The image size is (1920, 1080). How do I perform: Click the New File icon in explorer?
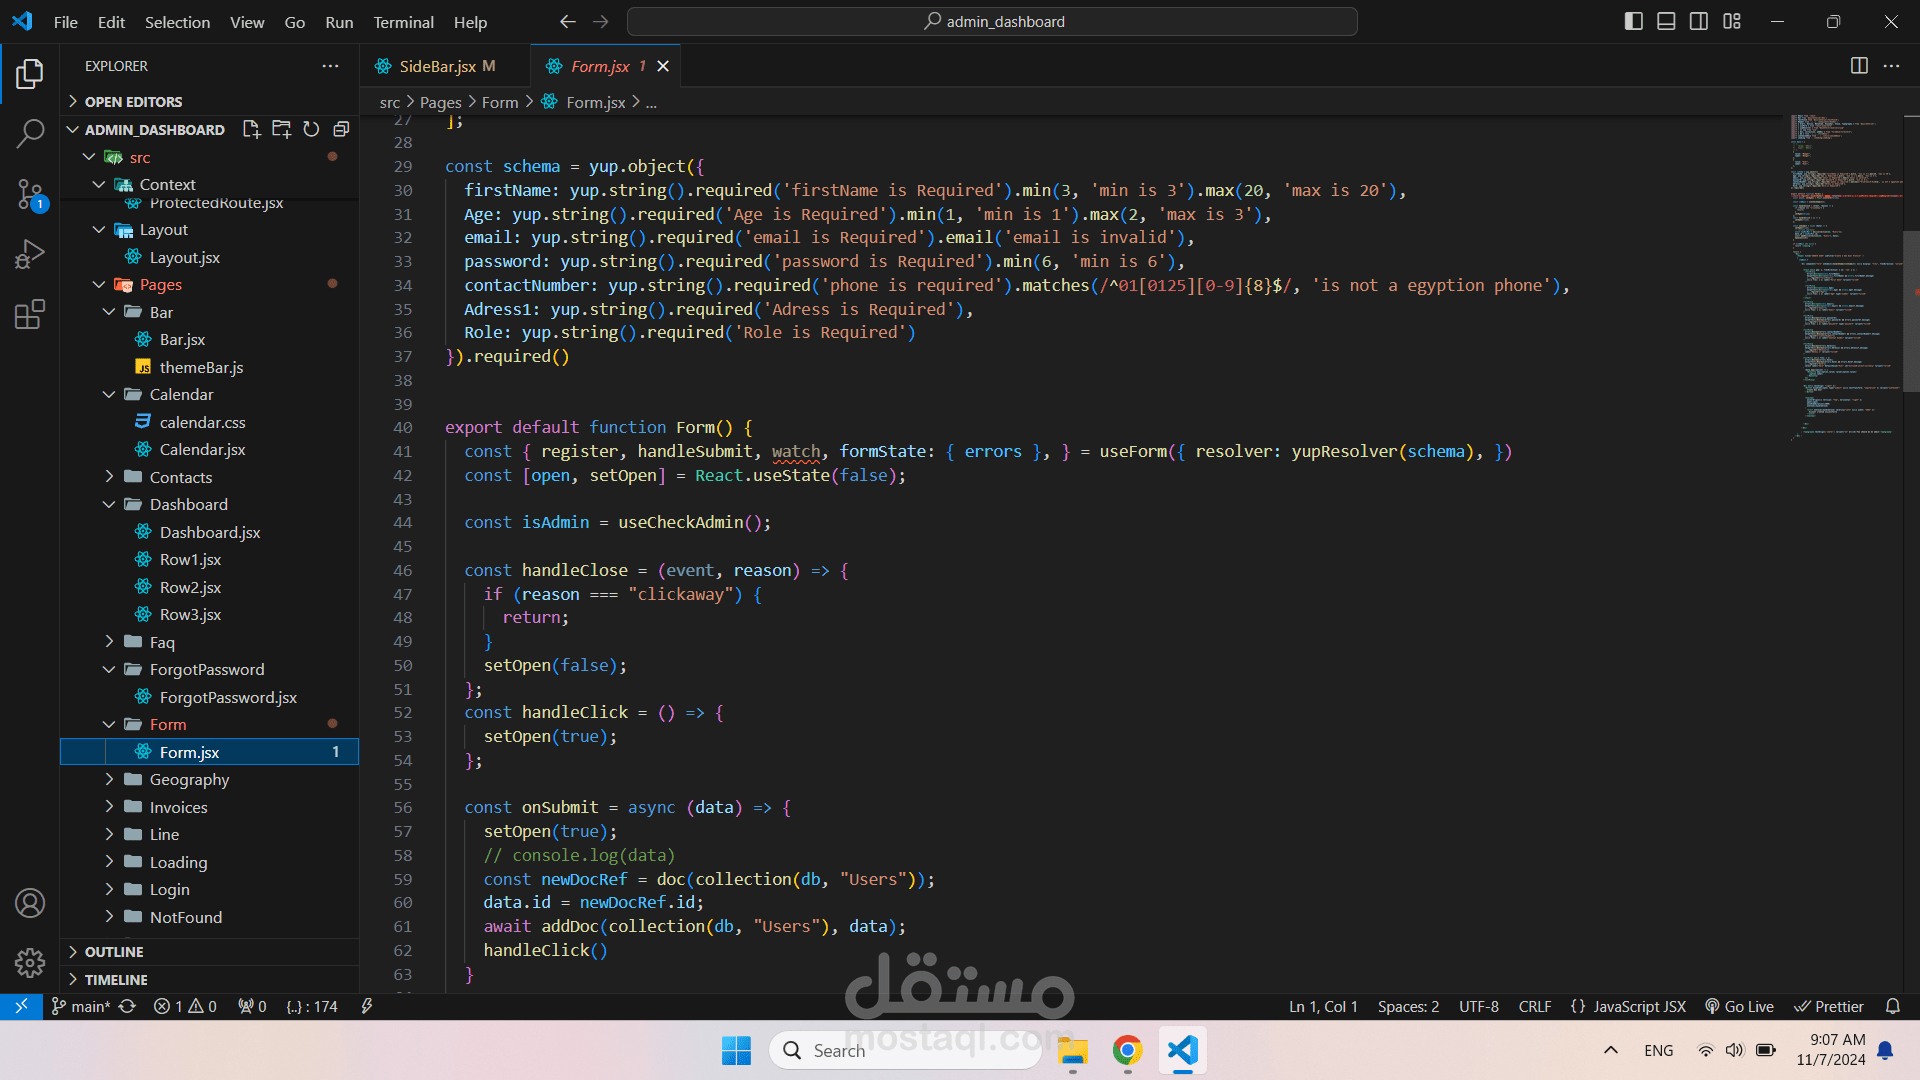point(251,129)
